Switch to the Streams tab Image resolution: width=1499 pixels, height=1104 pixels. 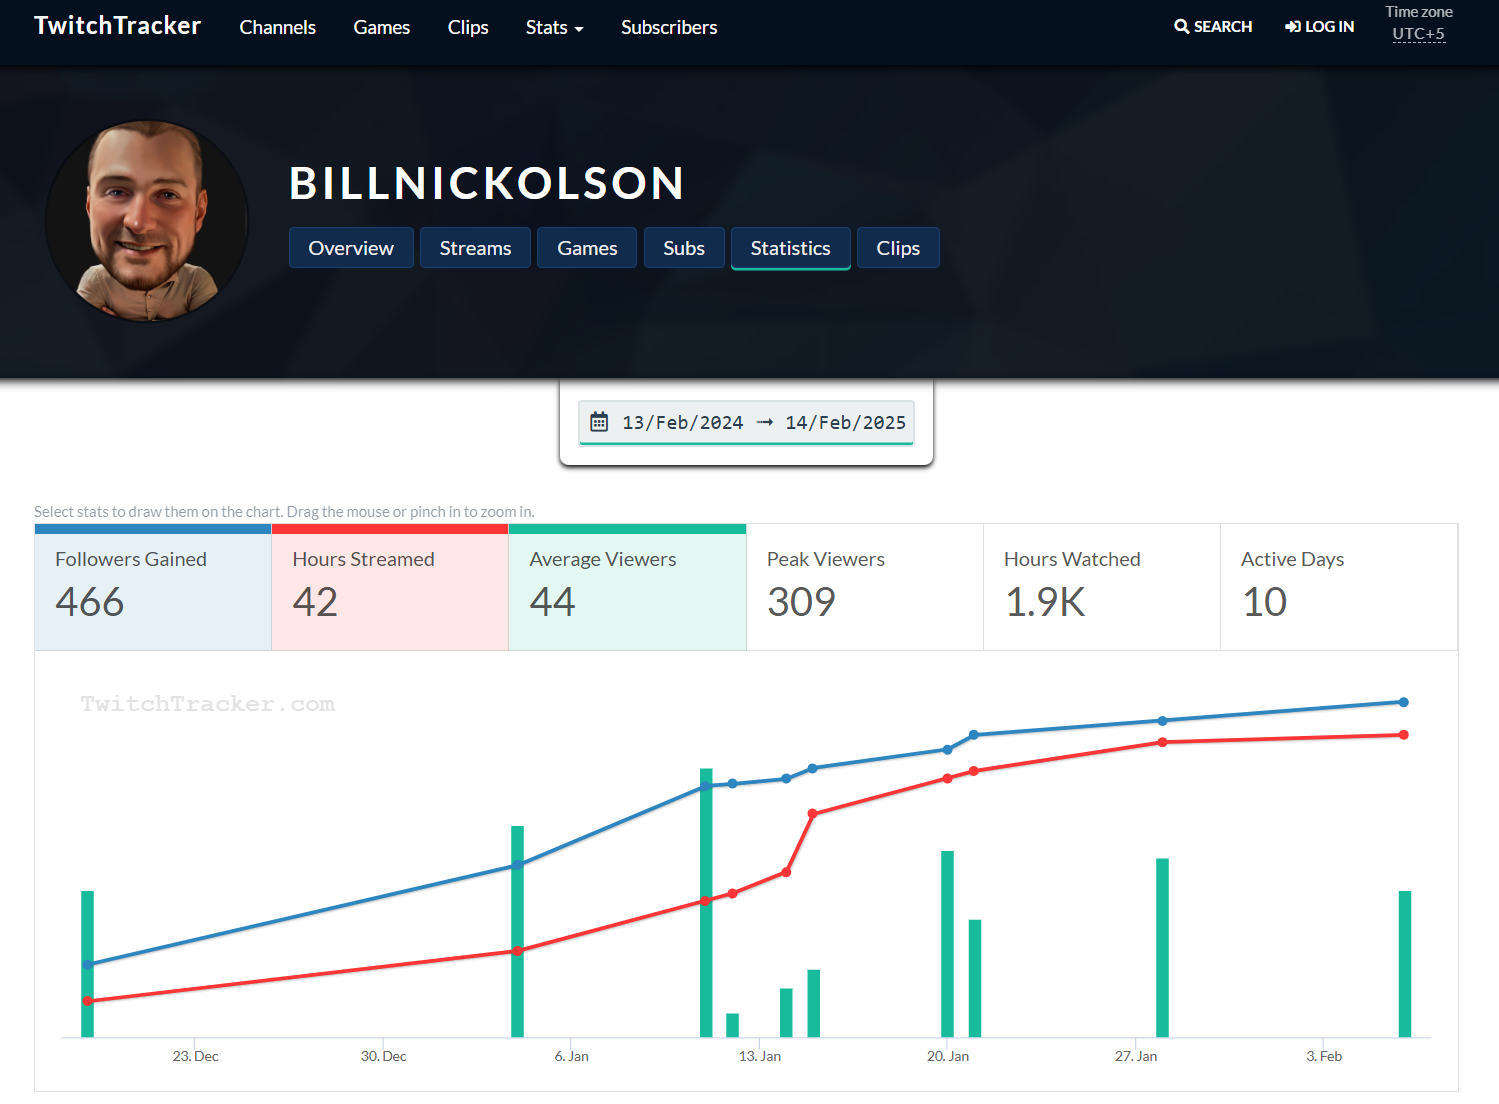(475, 248)
